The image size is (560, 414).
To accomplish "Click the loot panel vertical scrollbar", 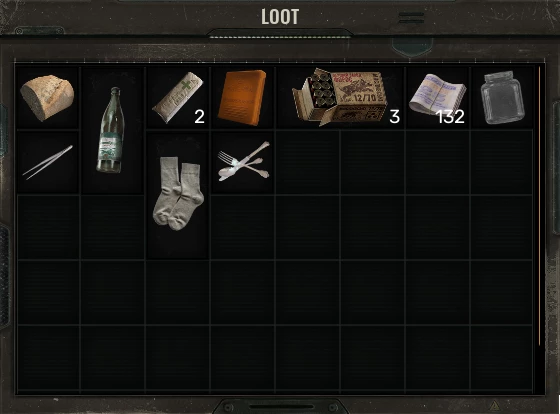I will (539, 206).
